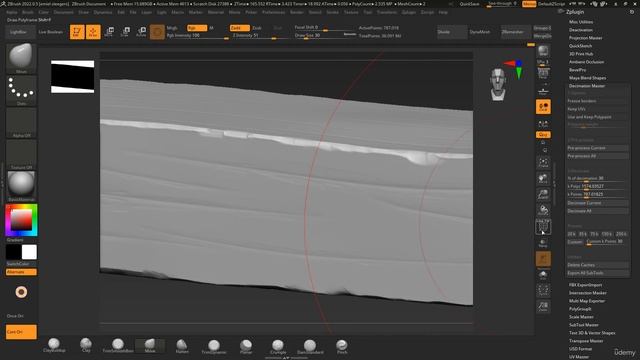Select the TrimDynamic brush
Screen dimensions: 640x360
(x=214, y=346)
